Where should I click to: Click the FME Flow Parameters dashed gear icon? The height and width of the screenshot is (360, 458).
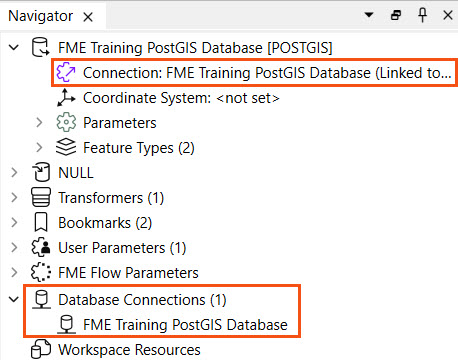(x=41, y=272)
